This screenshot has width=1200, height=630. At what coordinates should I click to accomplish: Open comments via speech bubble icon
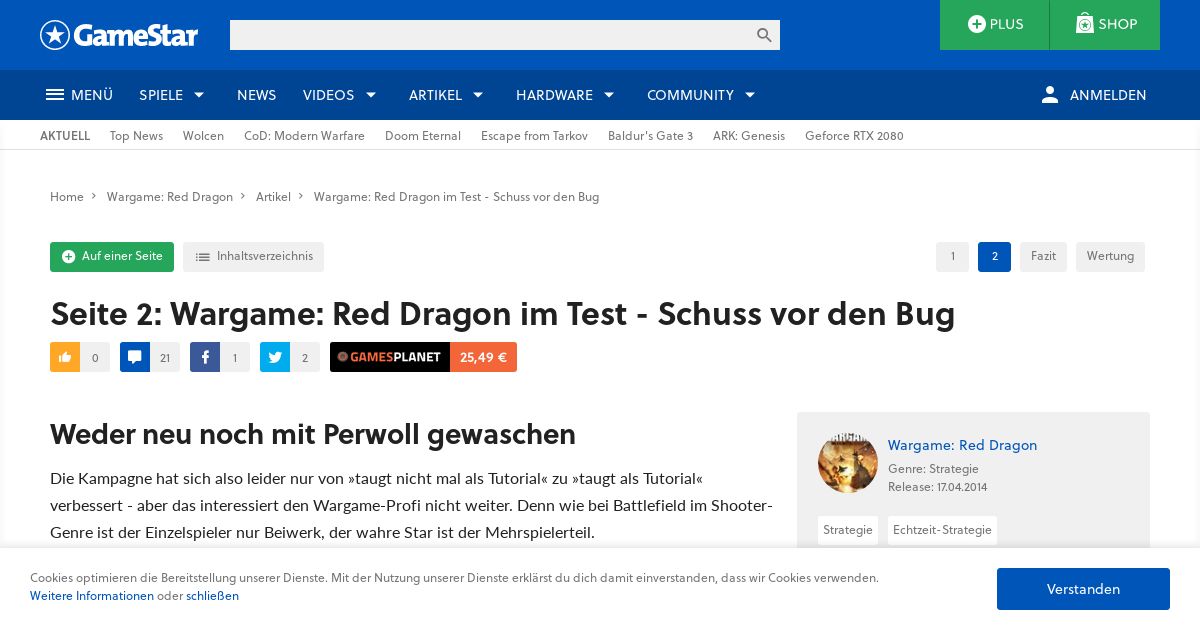pyautogui.click(x=135, y=357)
